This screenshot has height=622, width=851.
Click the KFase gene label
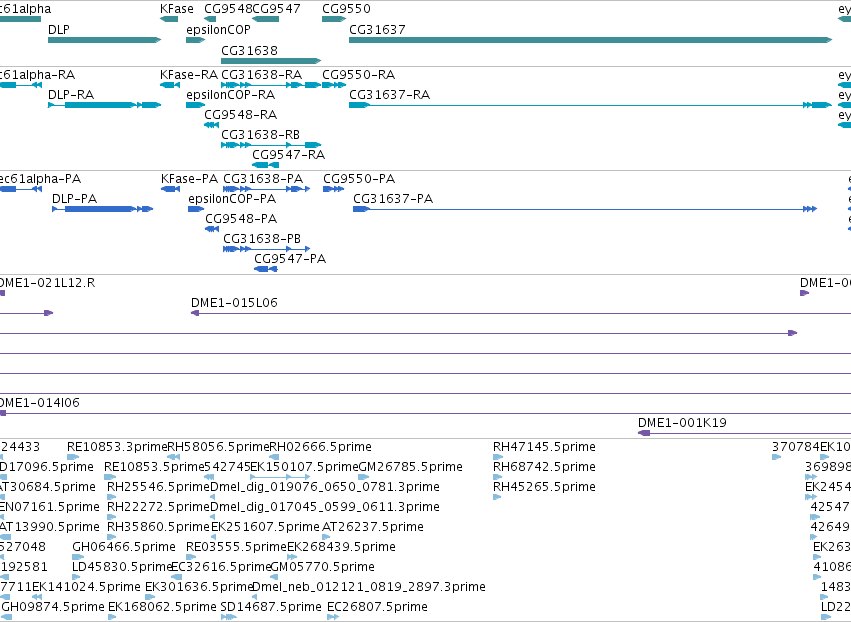(x=177, y=9)
